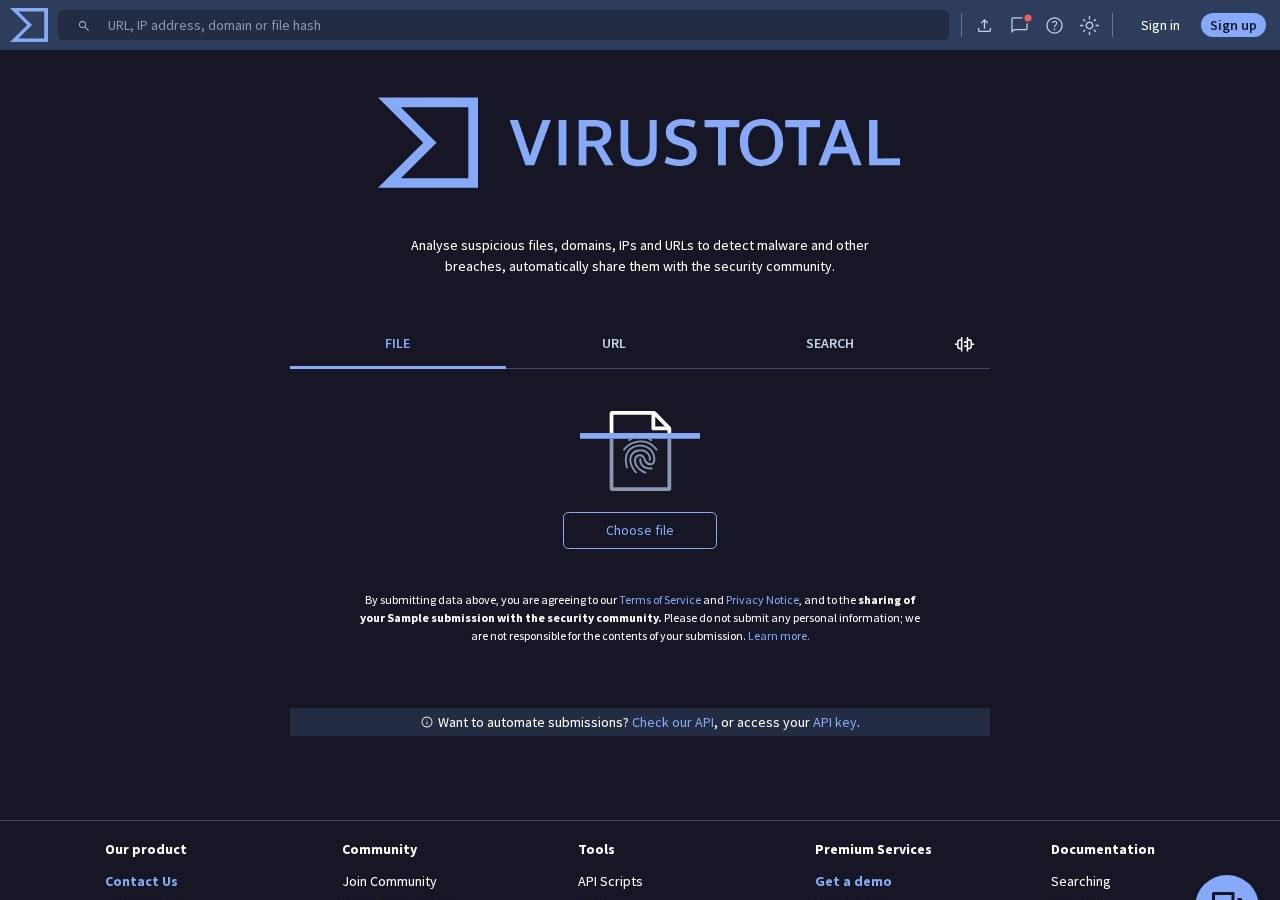
Task: Click the search magnifier icon
Action: tap(84, 25)
